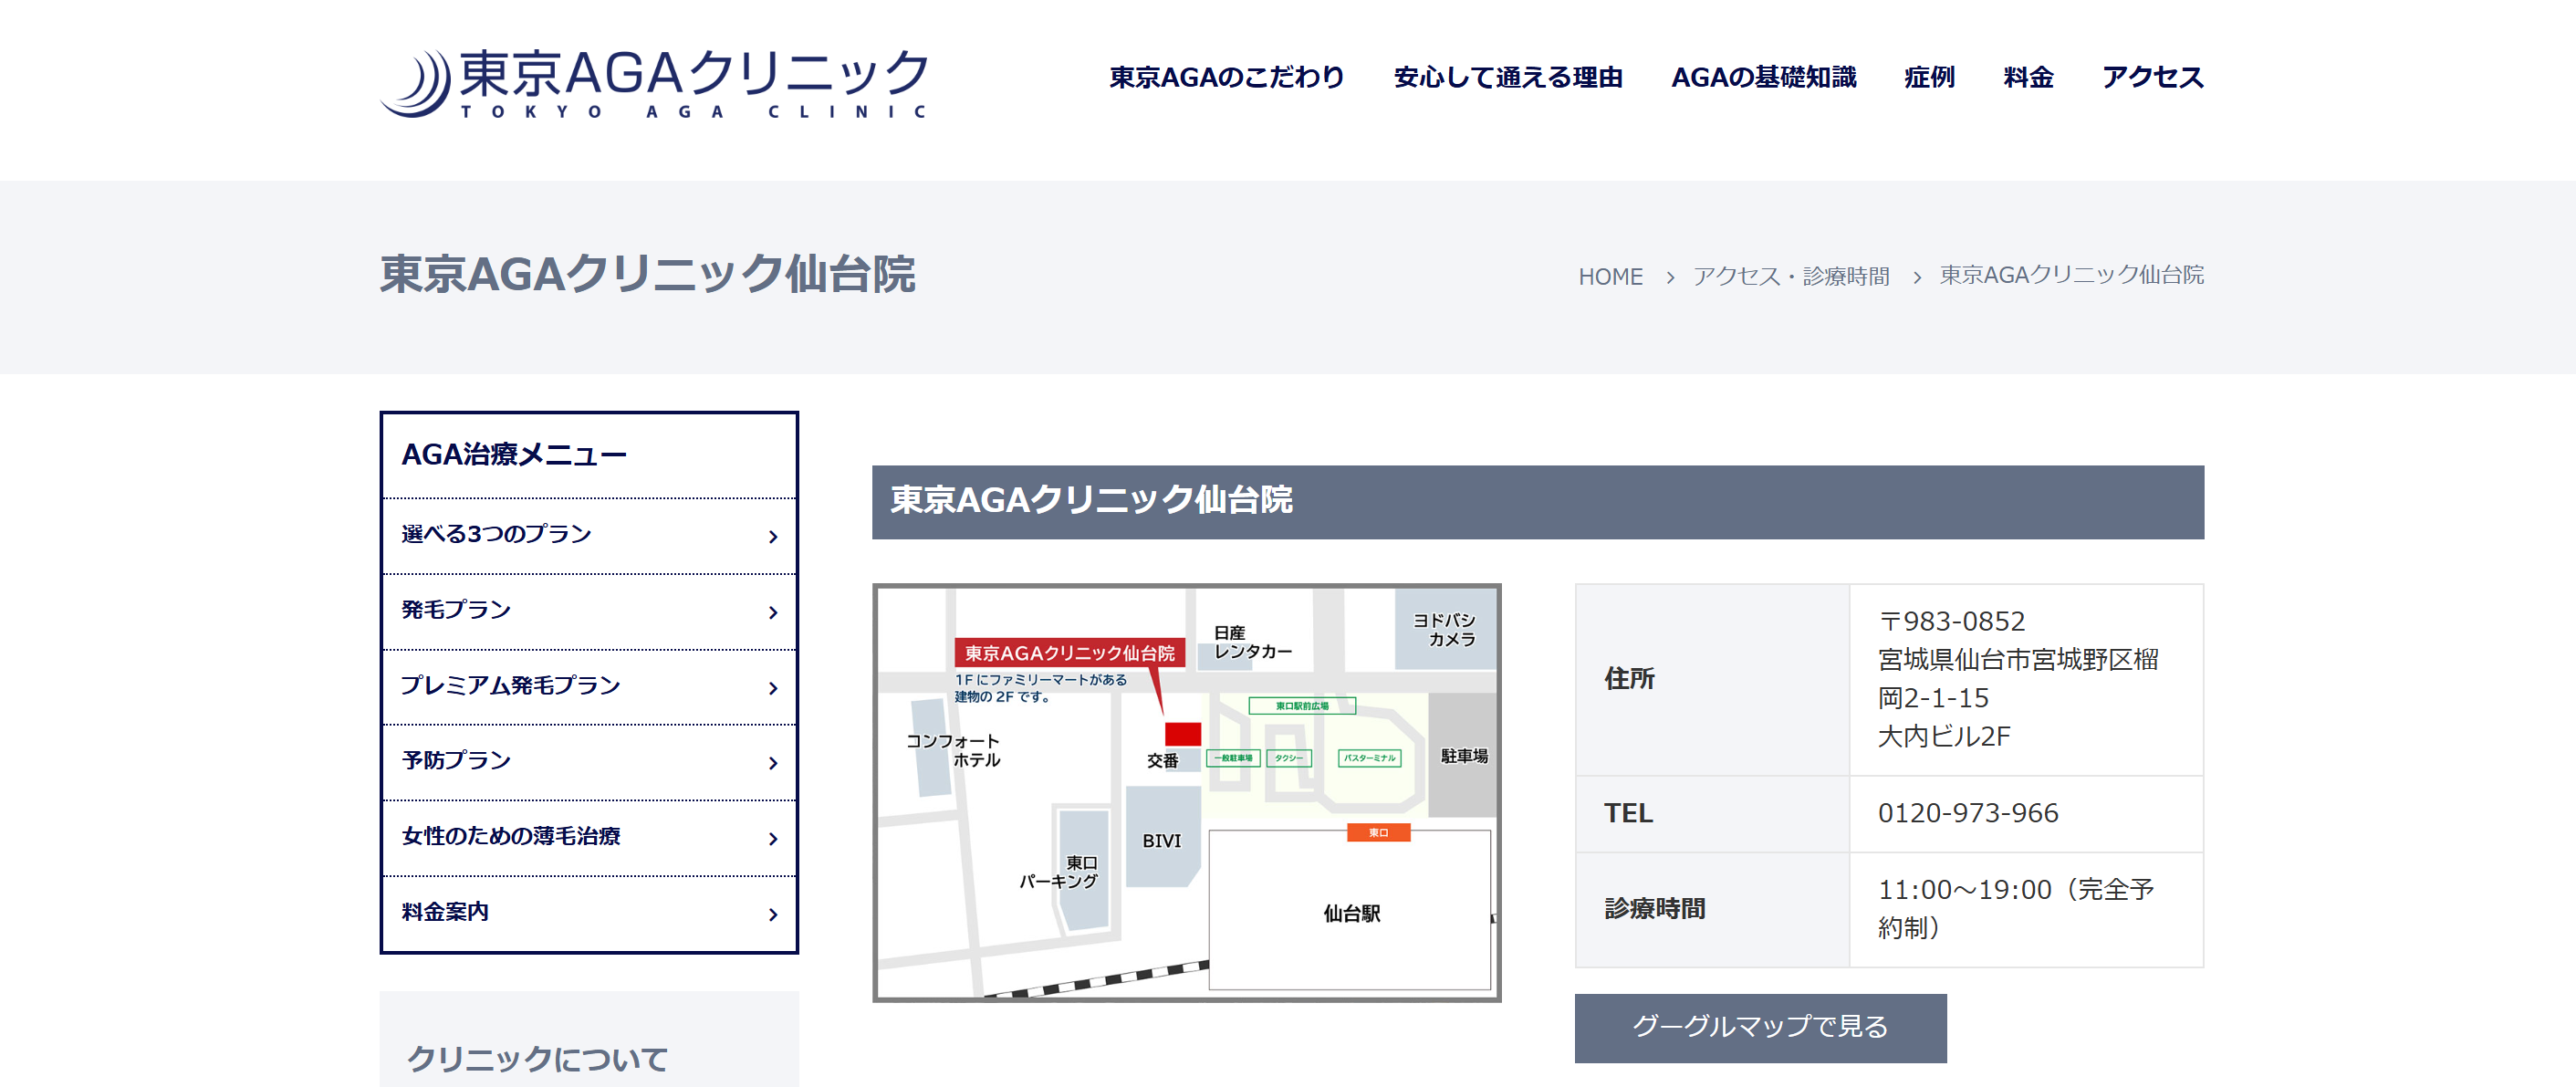Image resolution: width=2576 pixels, height=1087 pixels.
Task: Click the phone number 0120-973-966
Action: [x=1967, y=813]
